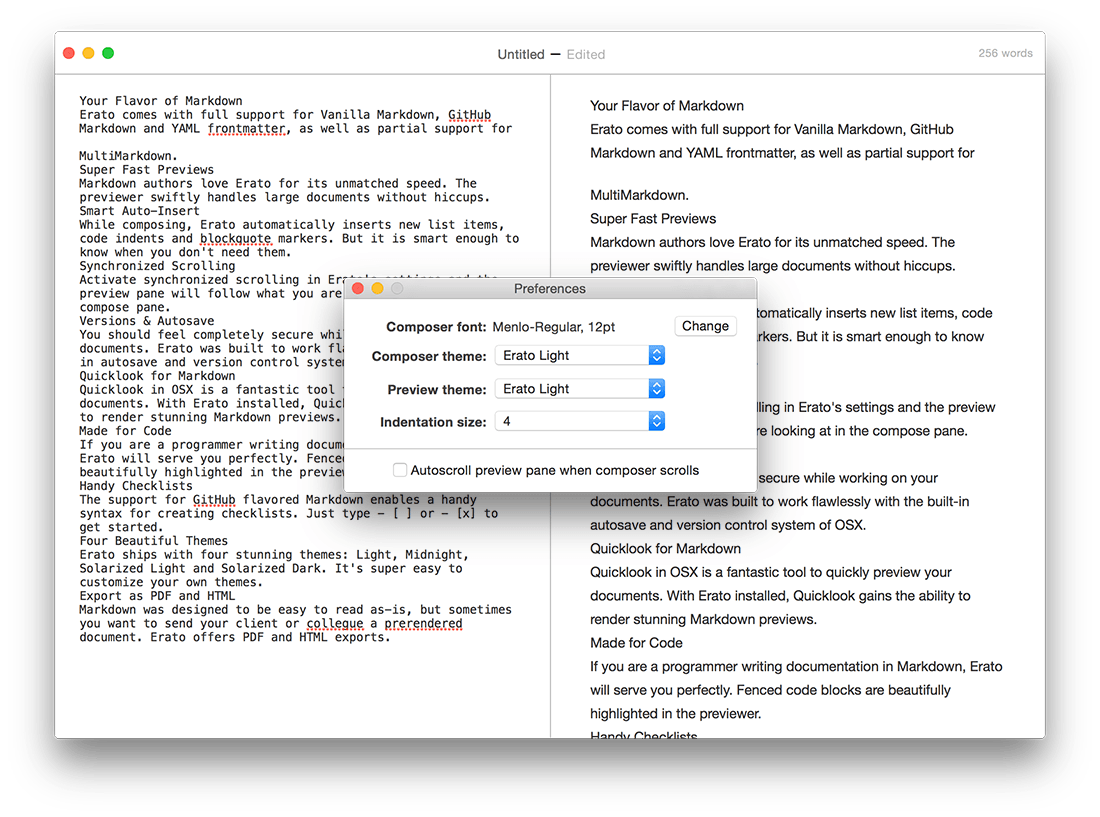Click misspelled word 'blockquote' in composer
This screenshot has width=1100, height=817.
tap(236, 238)
